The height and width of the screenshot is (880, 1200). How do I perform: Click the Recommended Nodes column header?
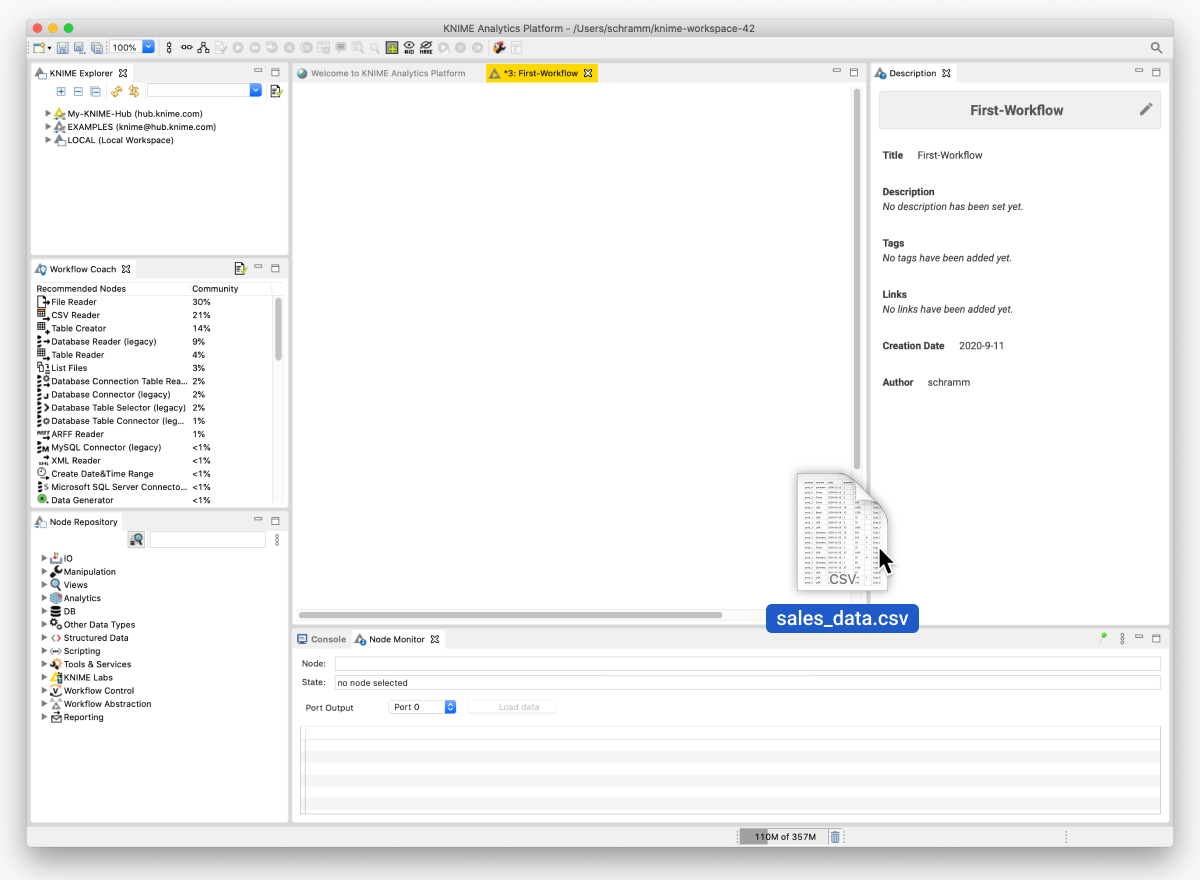pyautogui.click(x=81, y=289)
